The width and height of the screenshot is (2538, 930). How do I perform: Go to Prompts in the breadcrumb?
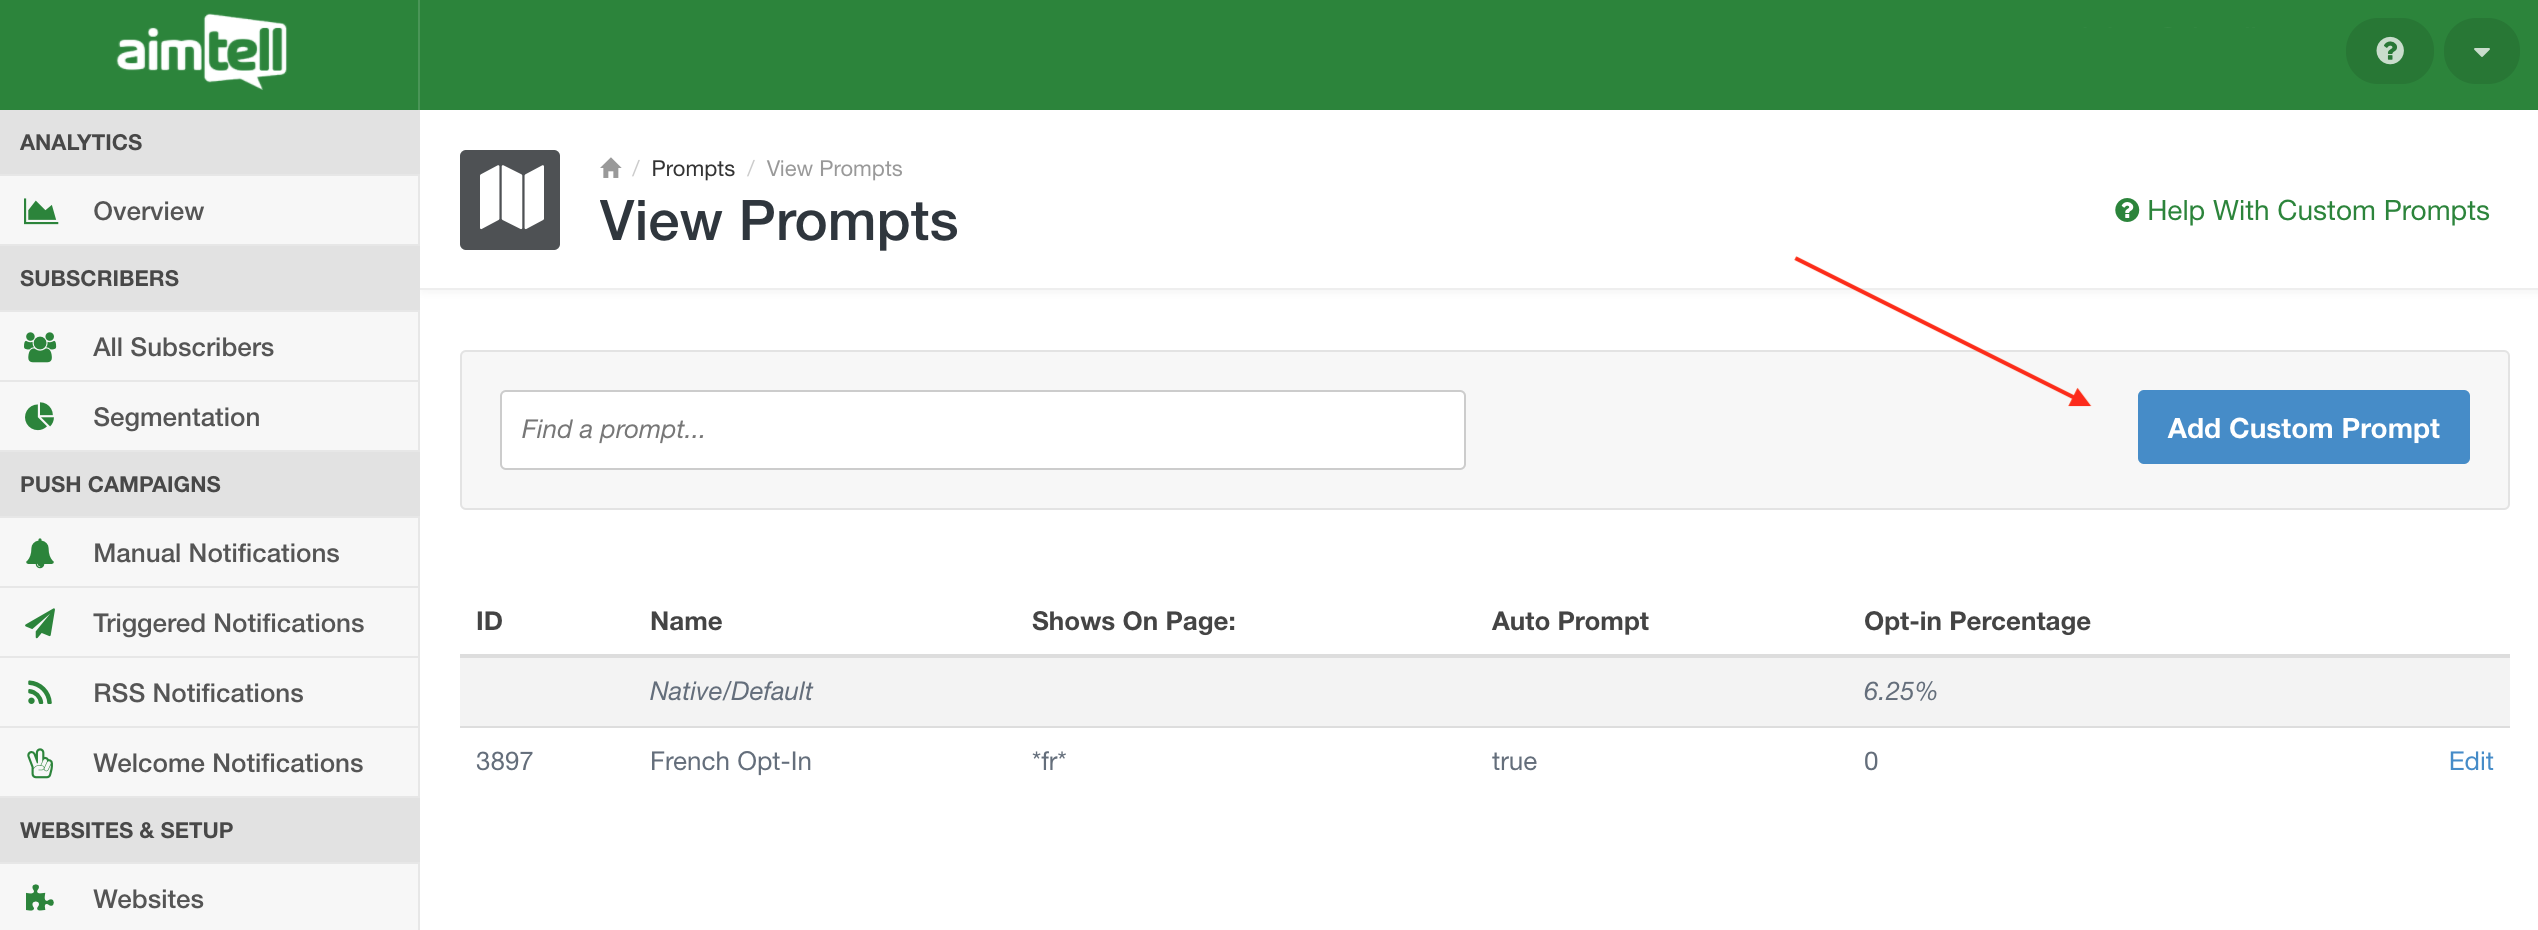[692, 168]
